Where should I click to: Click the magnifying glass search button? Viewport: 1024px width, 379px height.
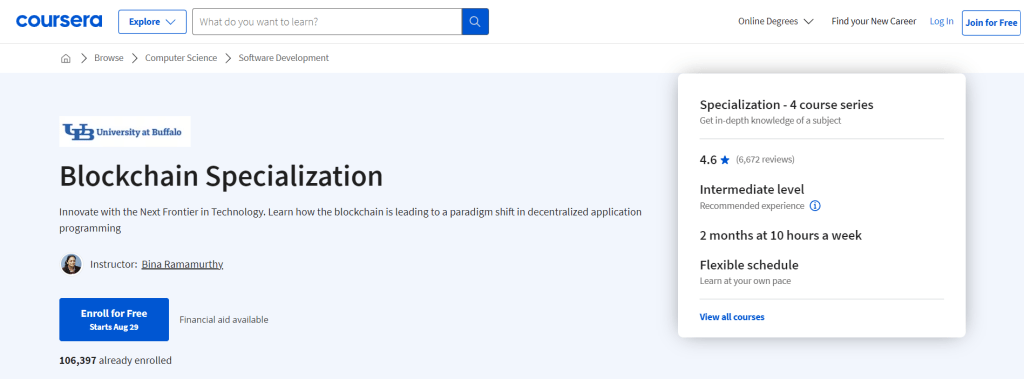pos(475,22)
